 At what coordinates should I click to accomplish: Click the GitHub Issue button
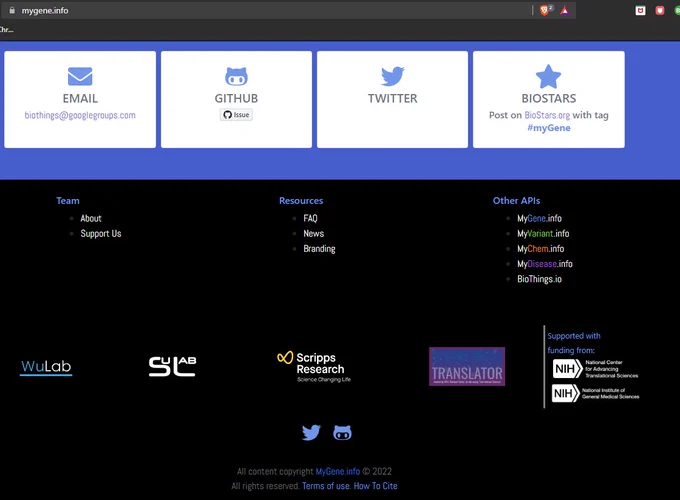(x=236, y=115)
